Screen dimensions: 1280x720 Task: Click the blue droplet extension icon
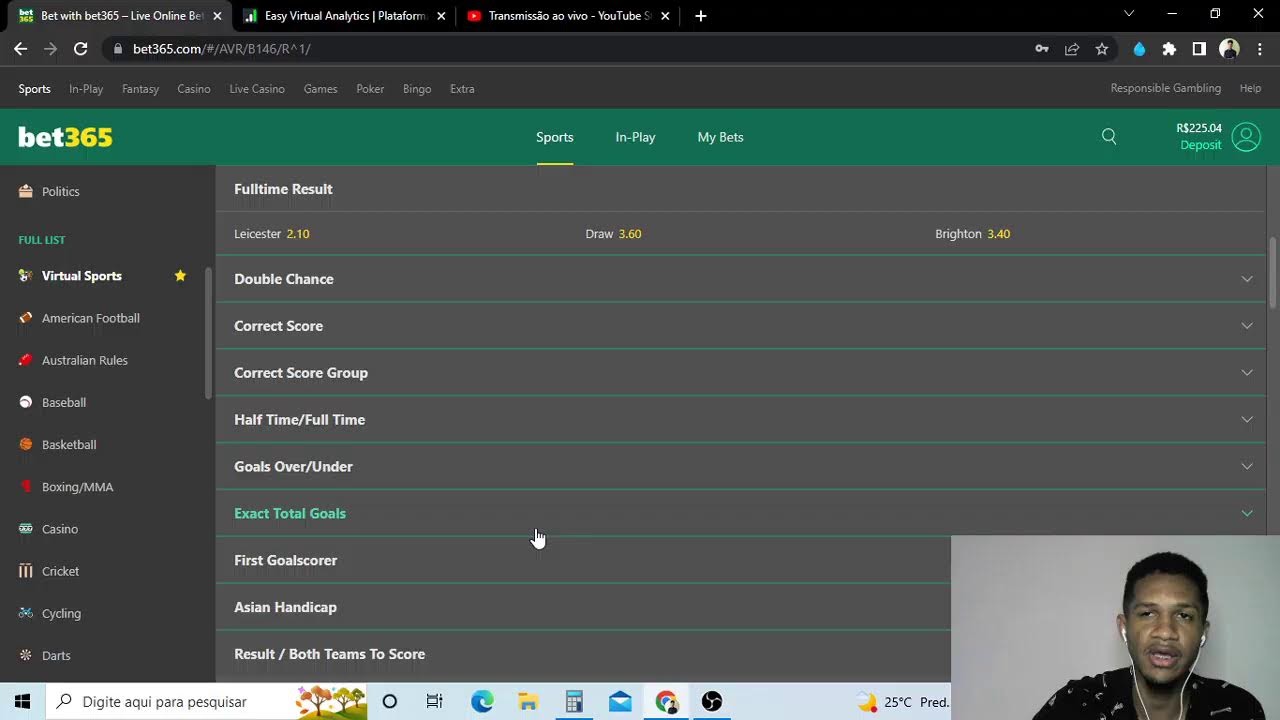(x=1139, y=48)
